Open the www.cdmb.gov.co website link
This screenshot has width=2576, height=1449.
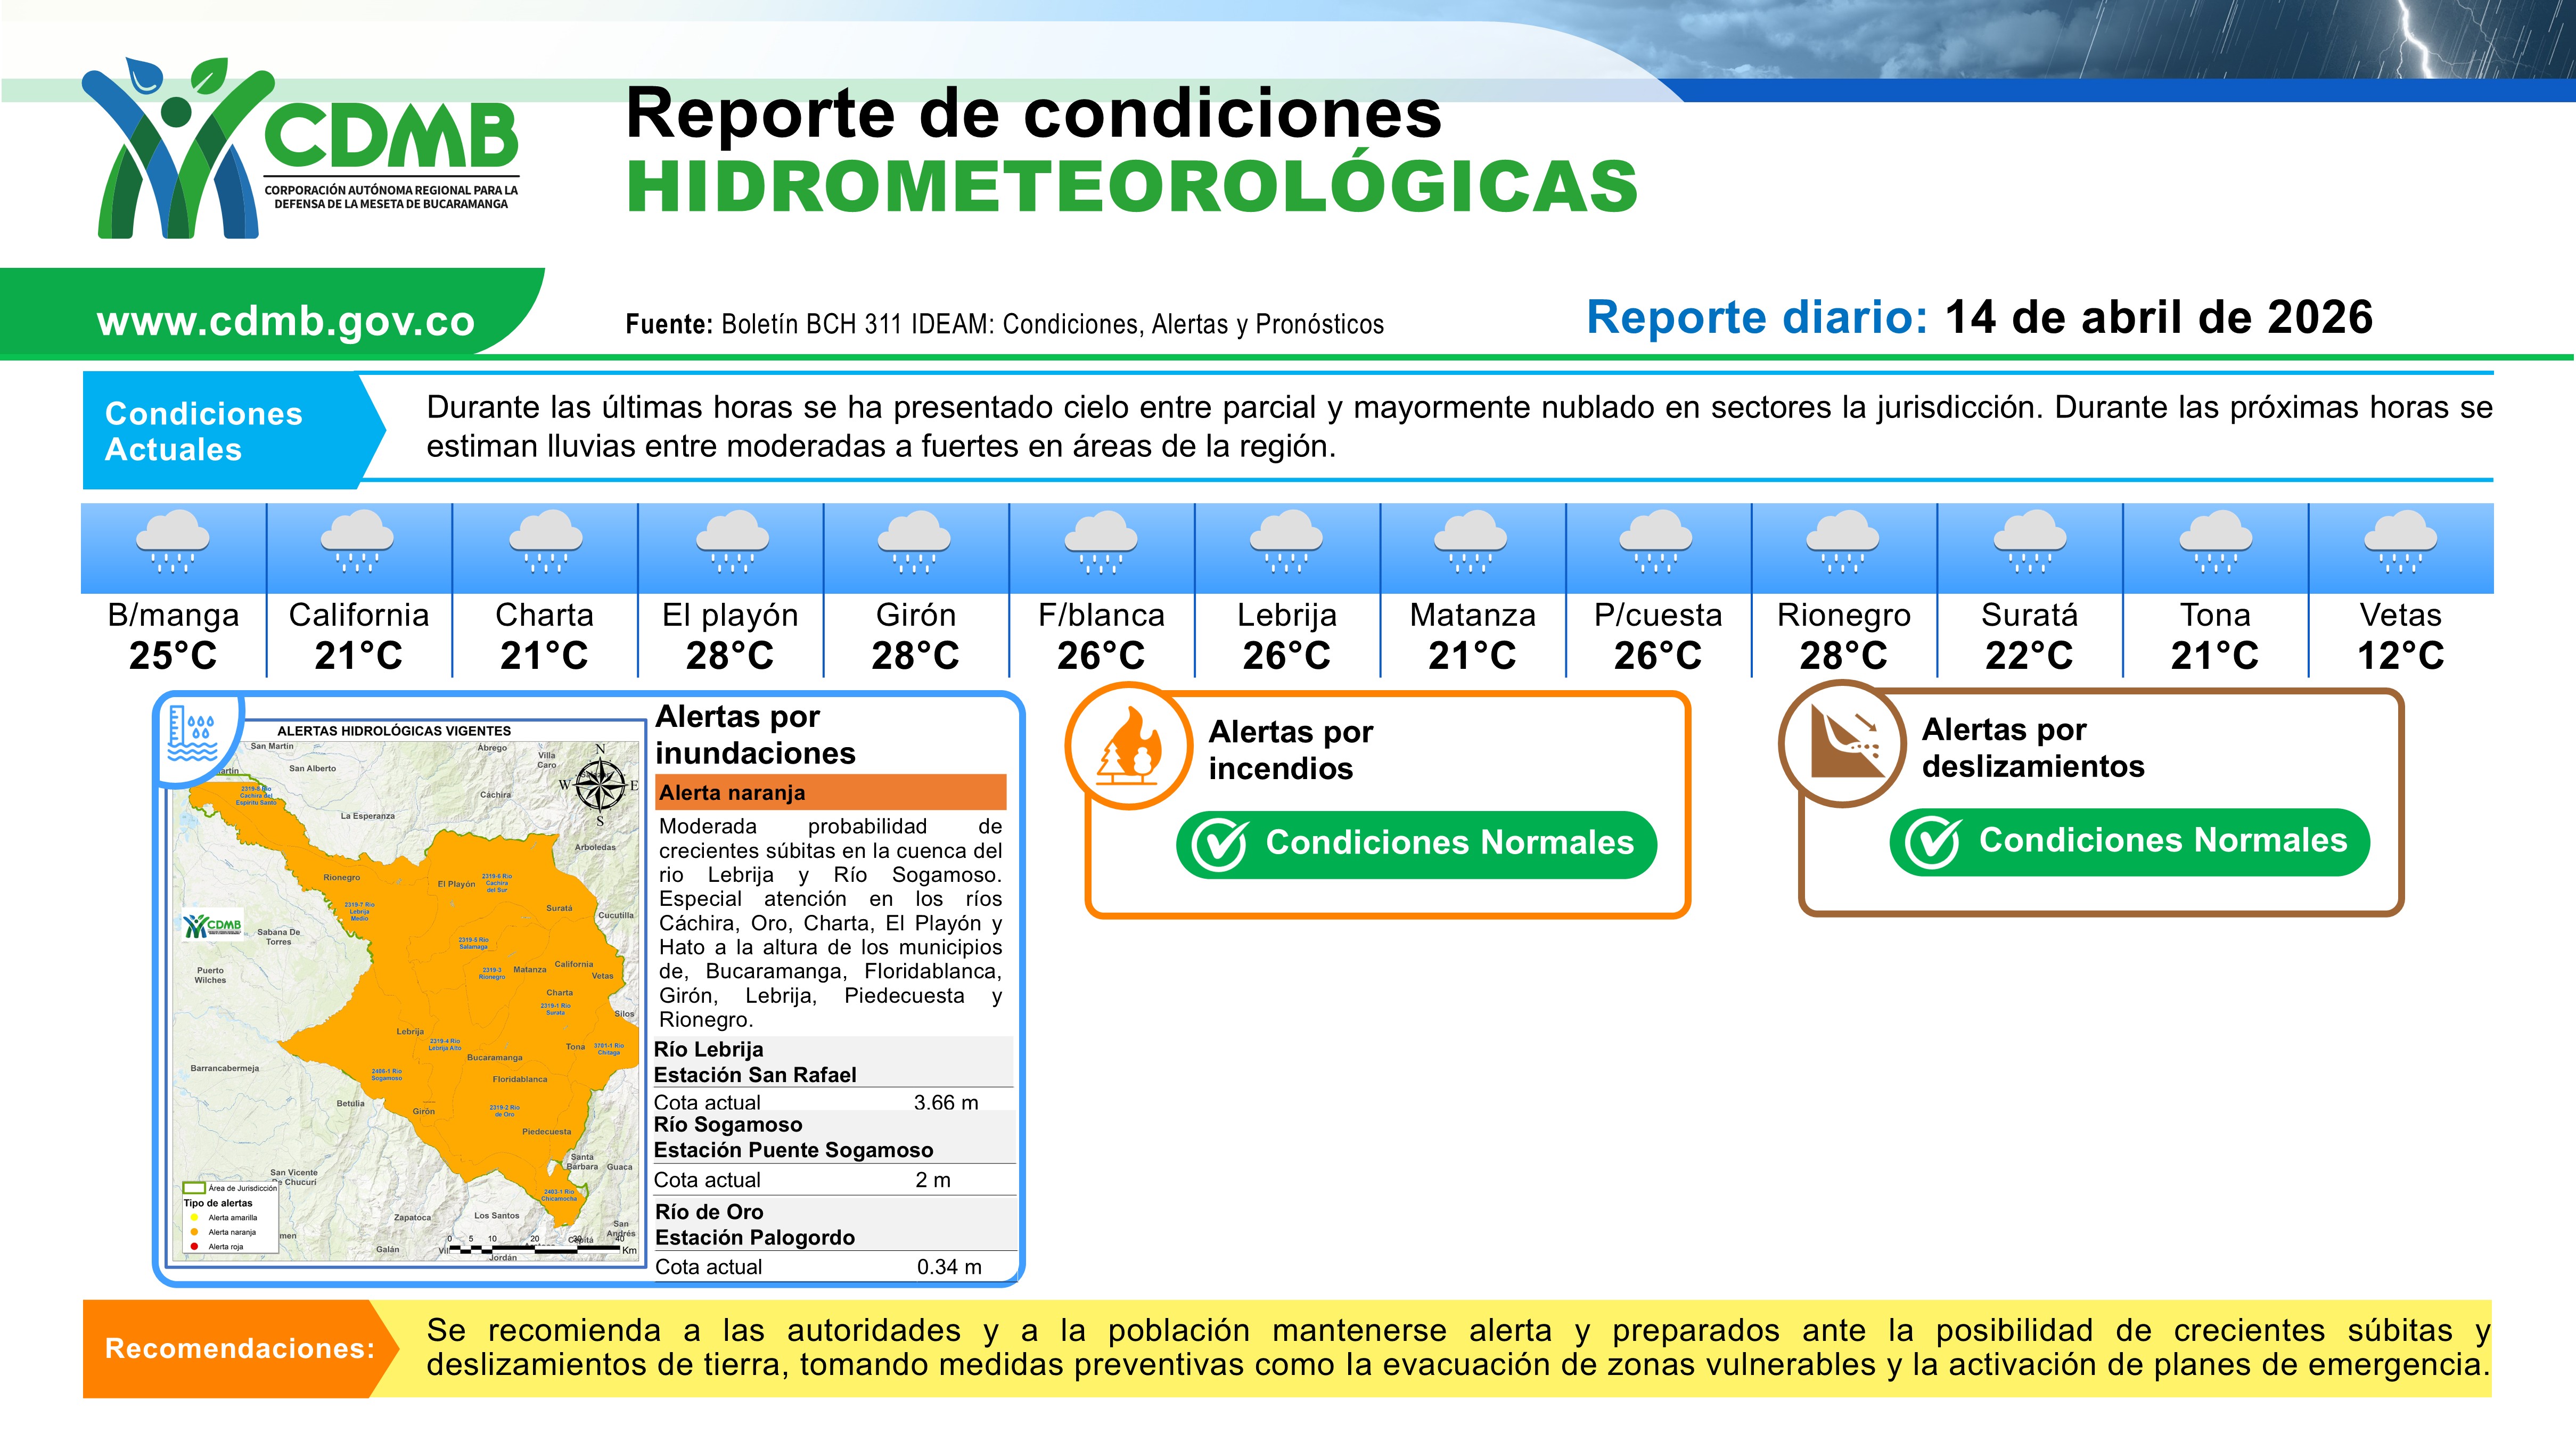285,321
